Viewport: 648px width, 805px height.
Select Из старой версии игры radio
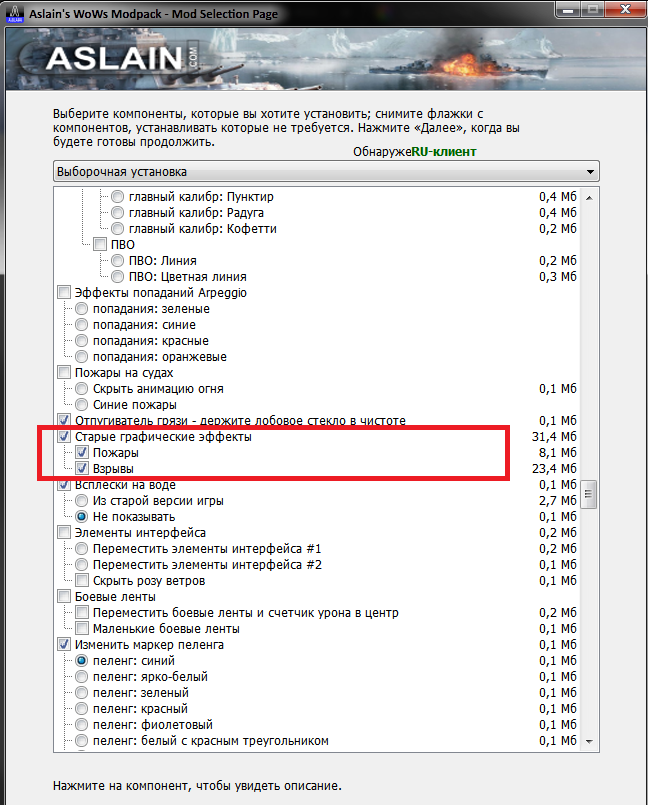pyautogui.click(x=82, y=500)
